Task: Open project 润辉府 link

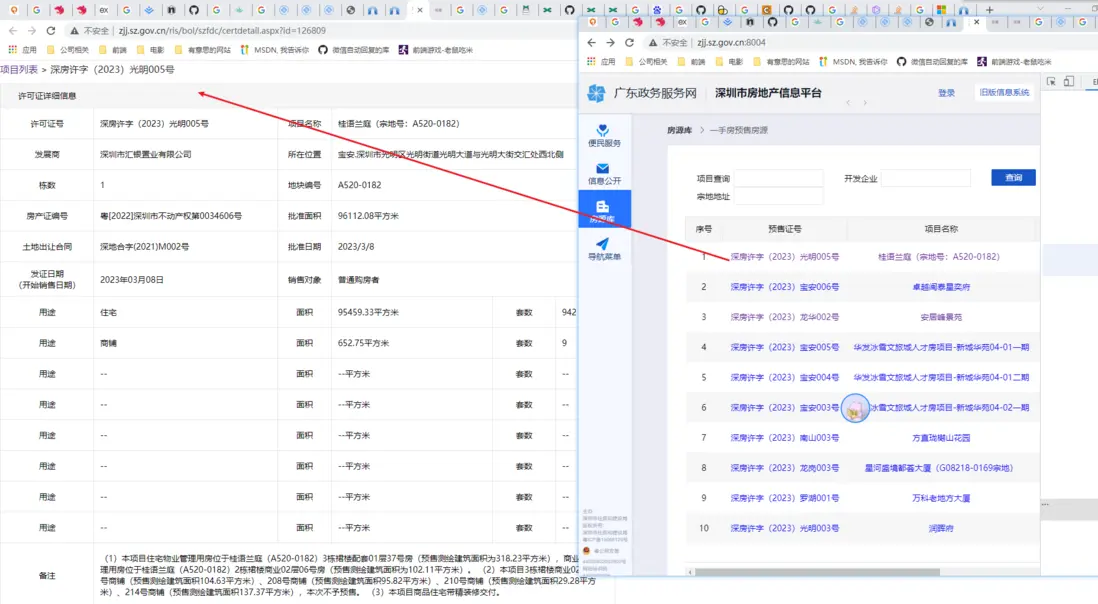Action: point(940,528)
